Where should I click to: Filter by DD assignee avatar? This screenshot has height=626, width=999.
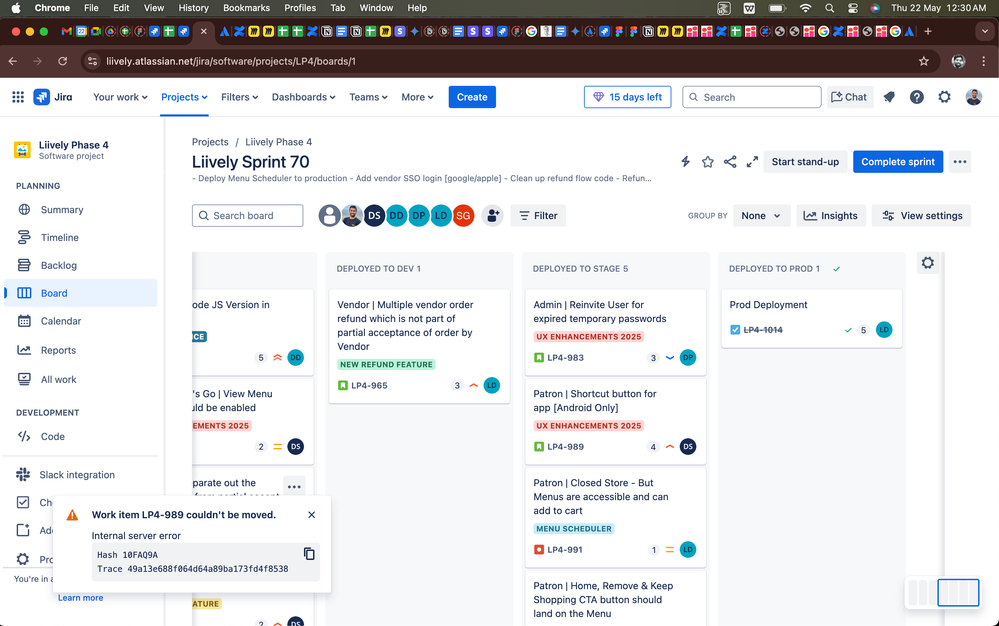tap(396, 216)
